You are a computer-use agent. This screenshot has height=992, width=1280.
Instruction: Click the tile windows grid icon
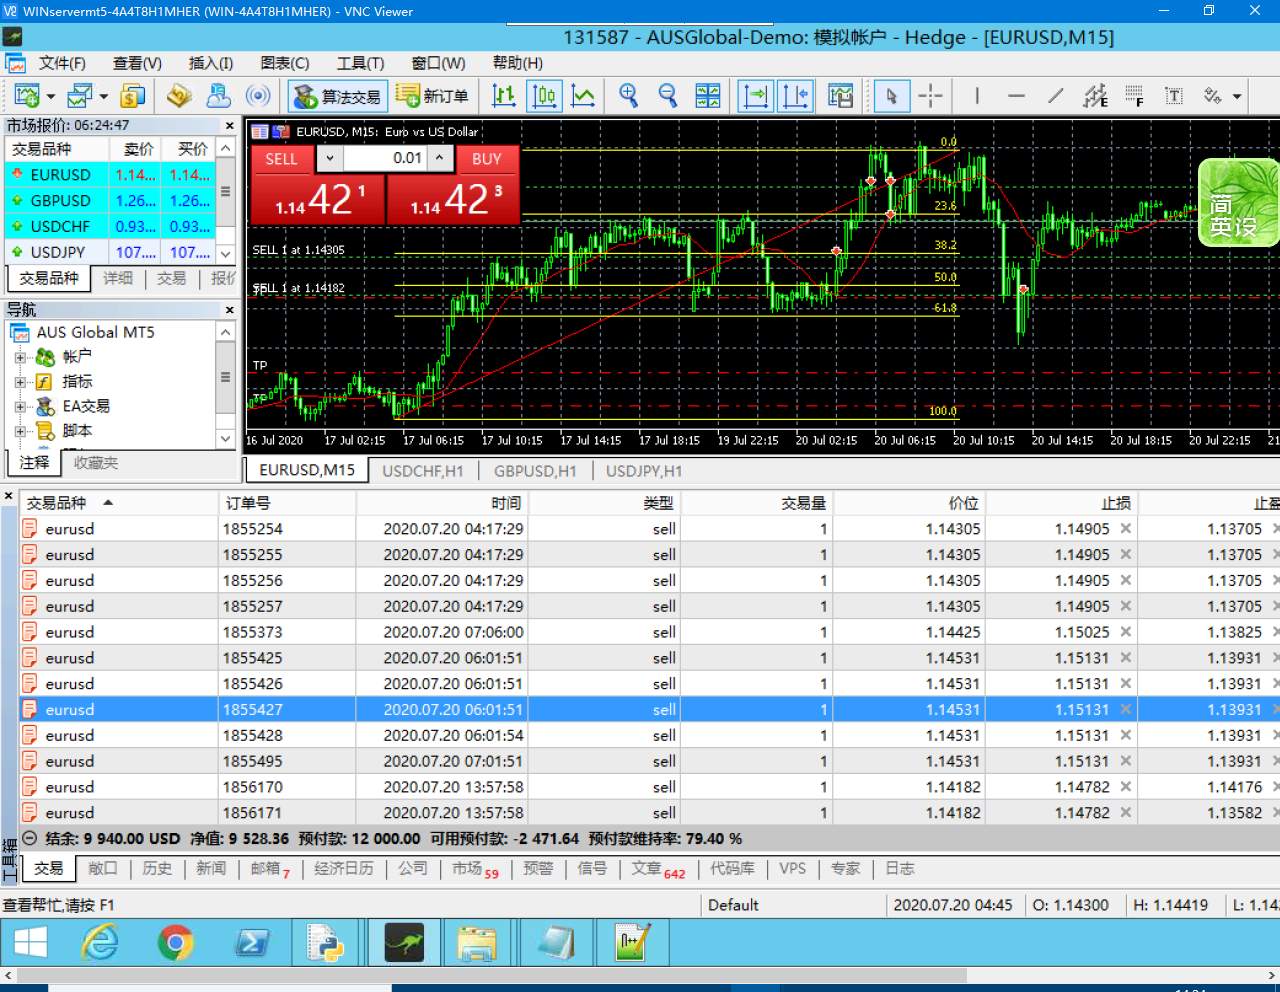point(708,96)
